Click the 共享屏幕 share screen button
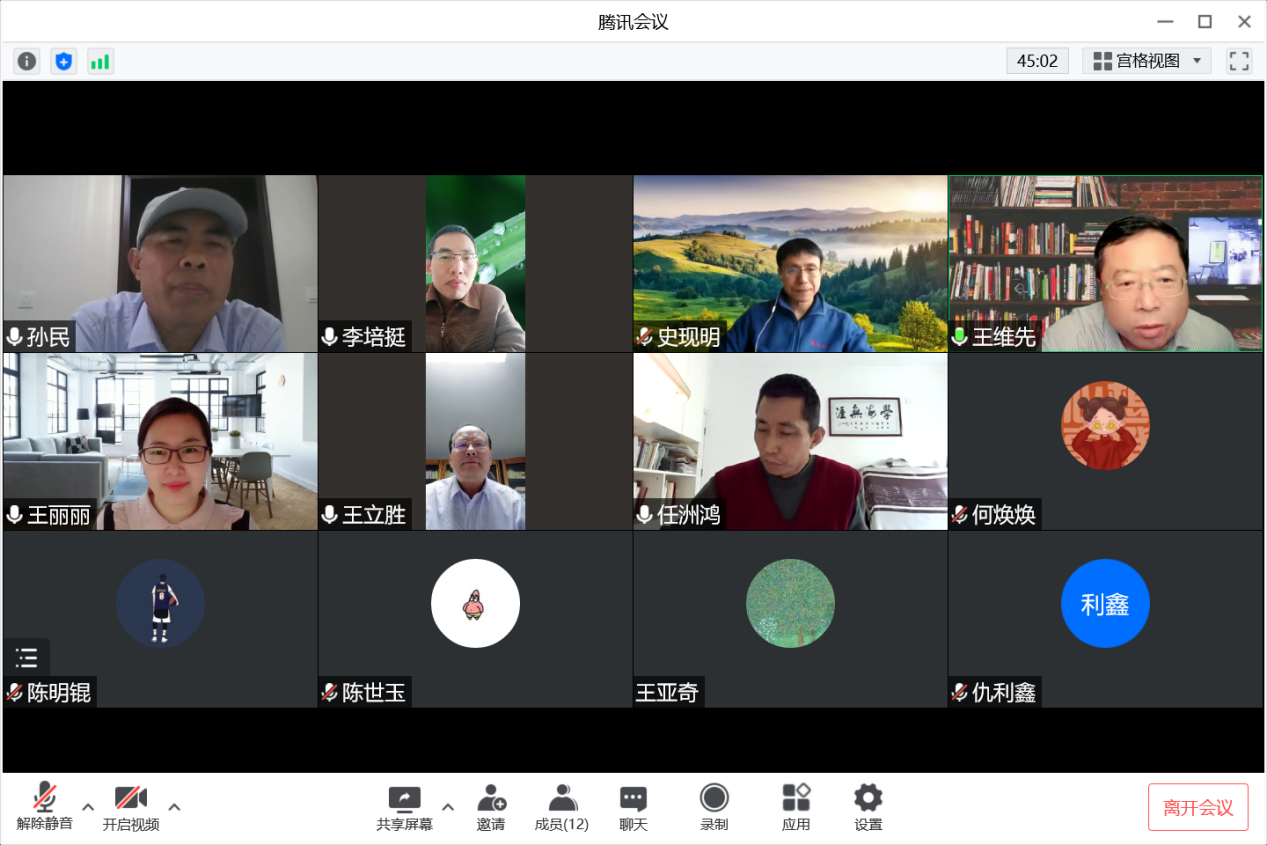Image resolution: width=1267 pixels, height=845 pixels. coord(405,807)
